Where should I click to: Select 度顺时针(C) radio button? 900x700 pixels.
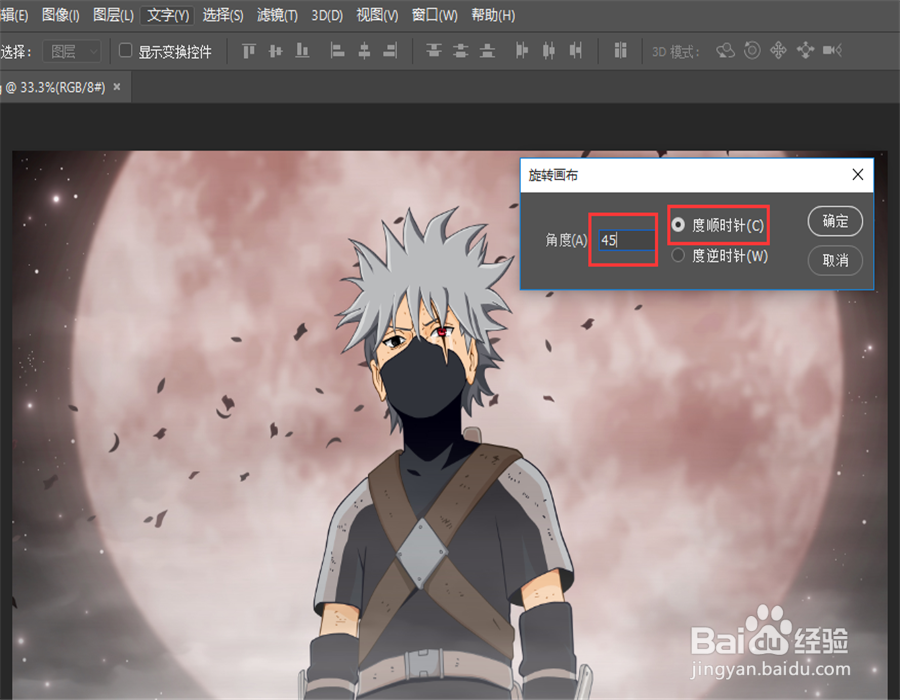[678, 225]
